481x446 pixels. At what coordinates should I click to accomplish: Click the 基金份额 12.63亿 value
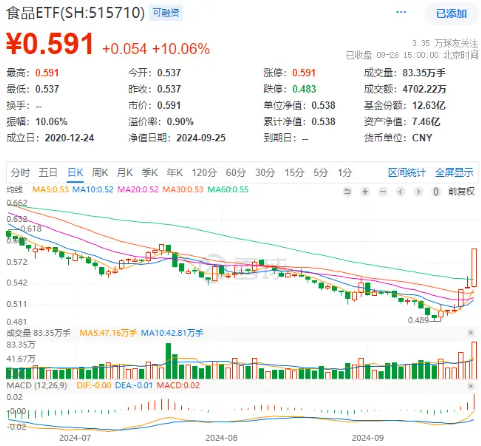tap(429, 105)
